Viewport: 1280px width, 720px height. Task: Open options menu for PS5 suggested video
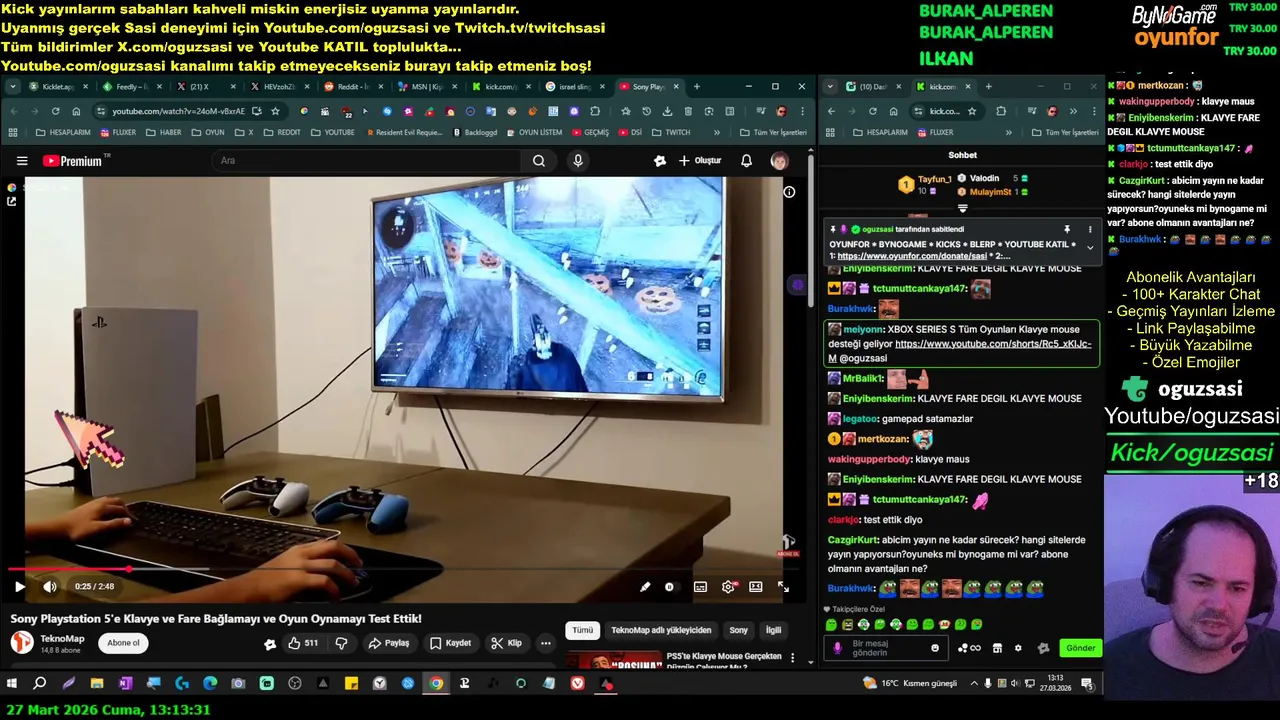793,659
